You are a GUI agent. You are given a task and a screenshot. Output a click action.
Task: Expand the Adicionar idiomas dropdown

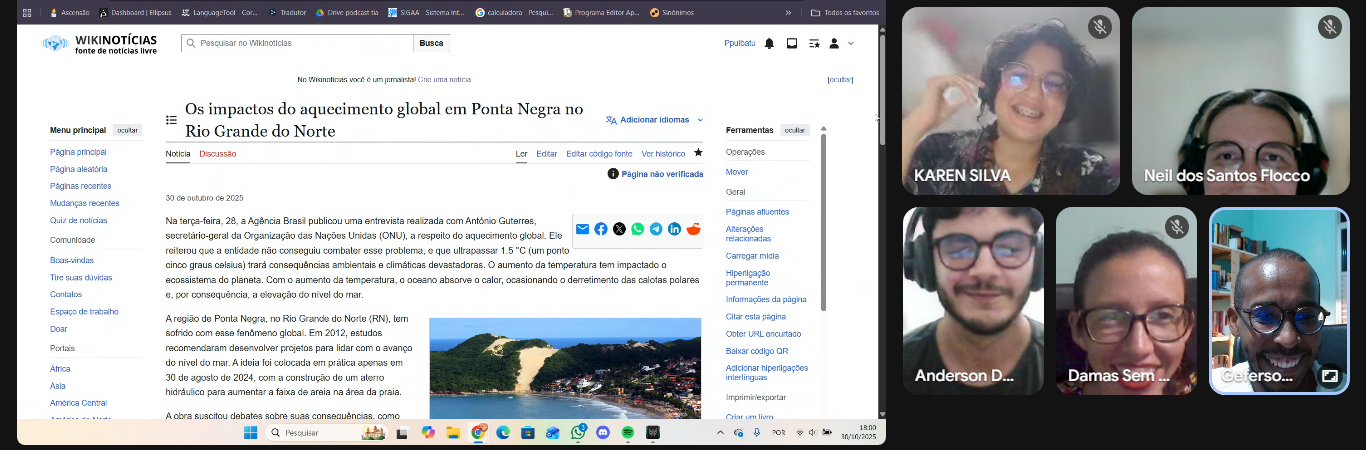coord(654,120)
